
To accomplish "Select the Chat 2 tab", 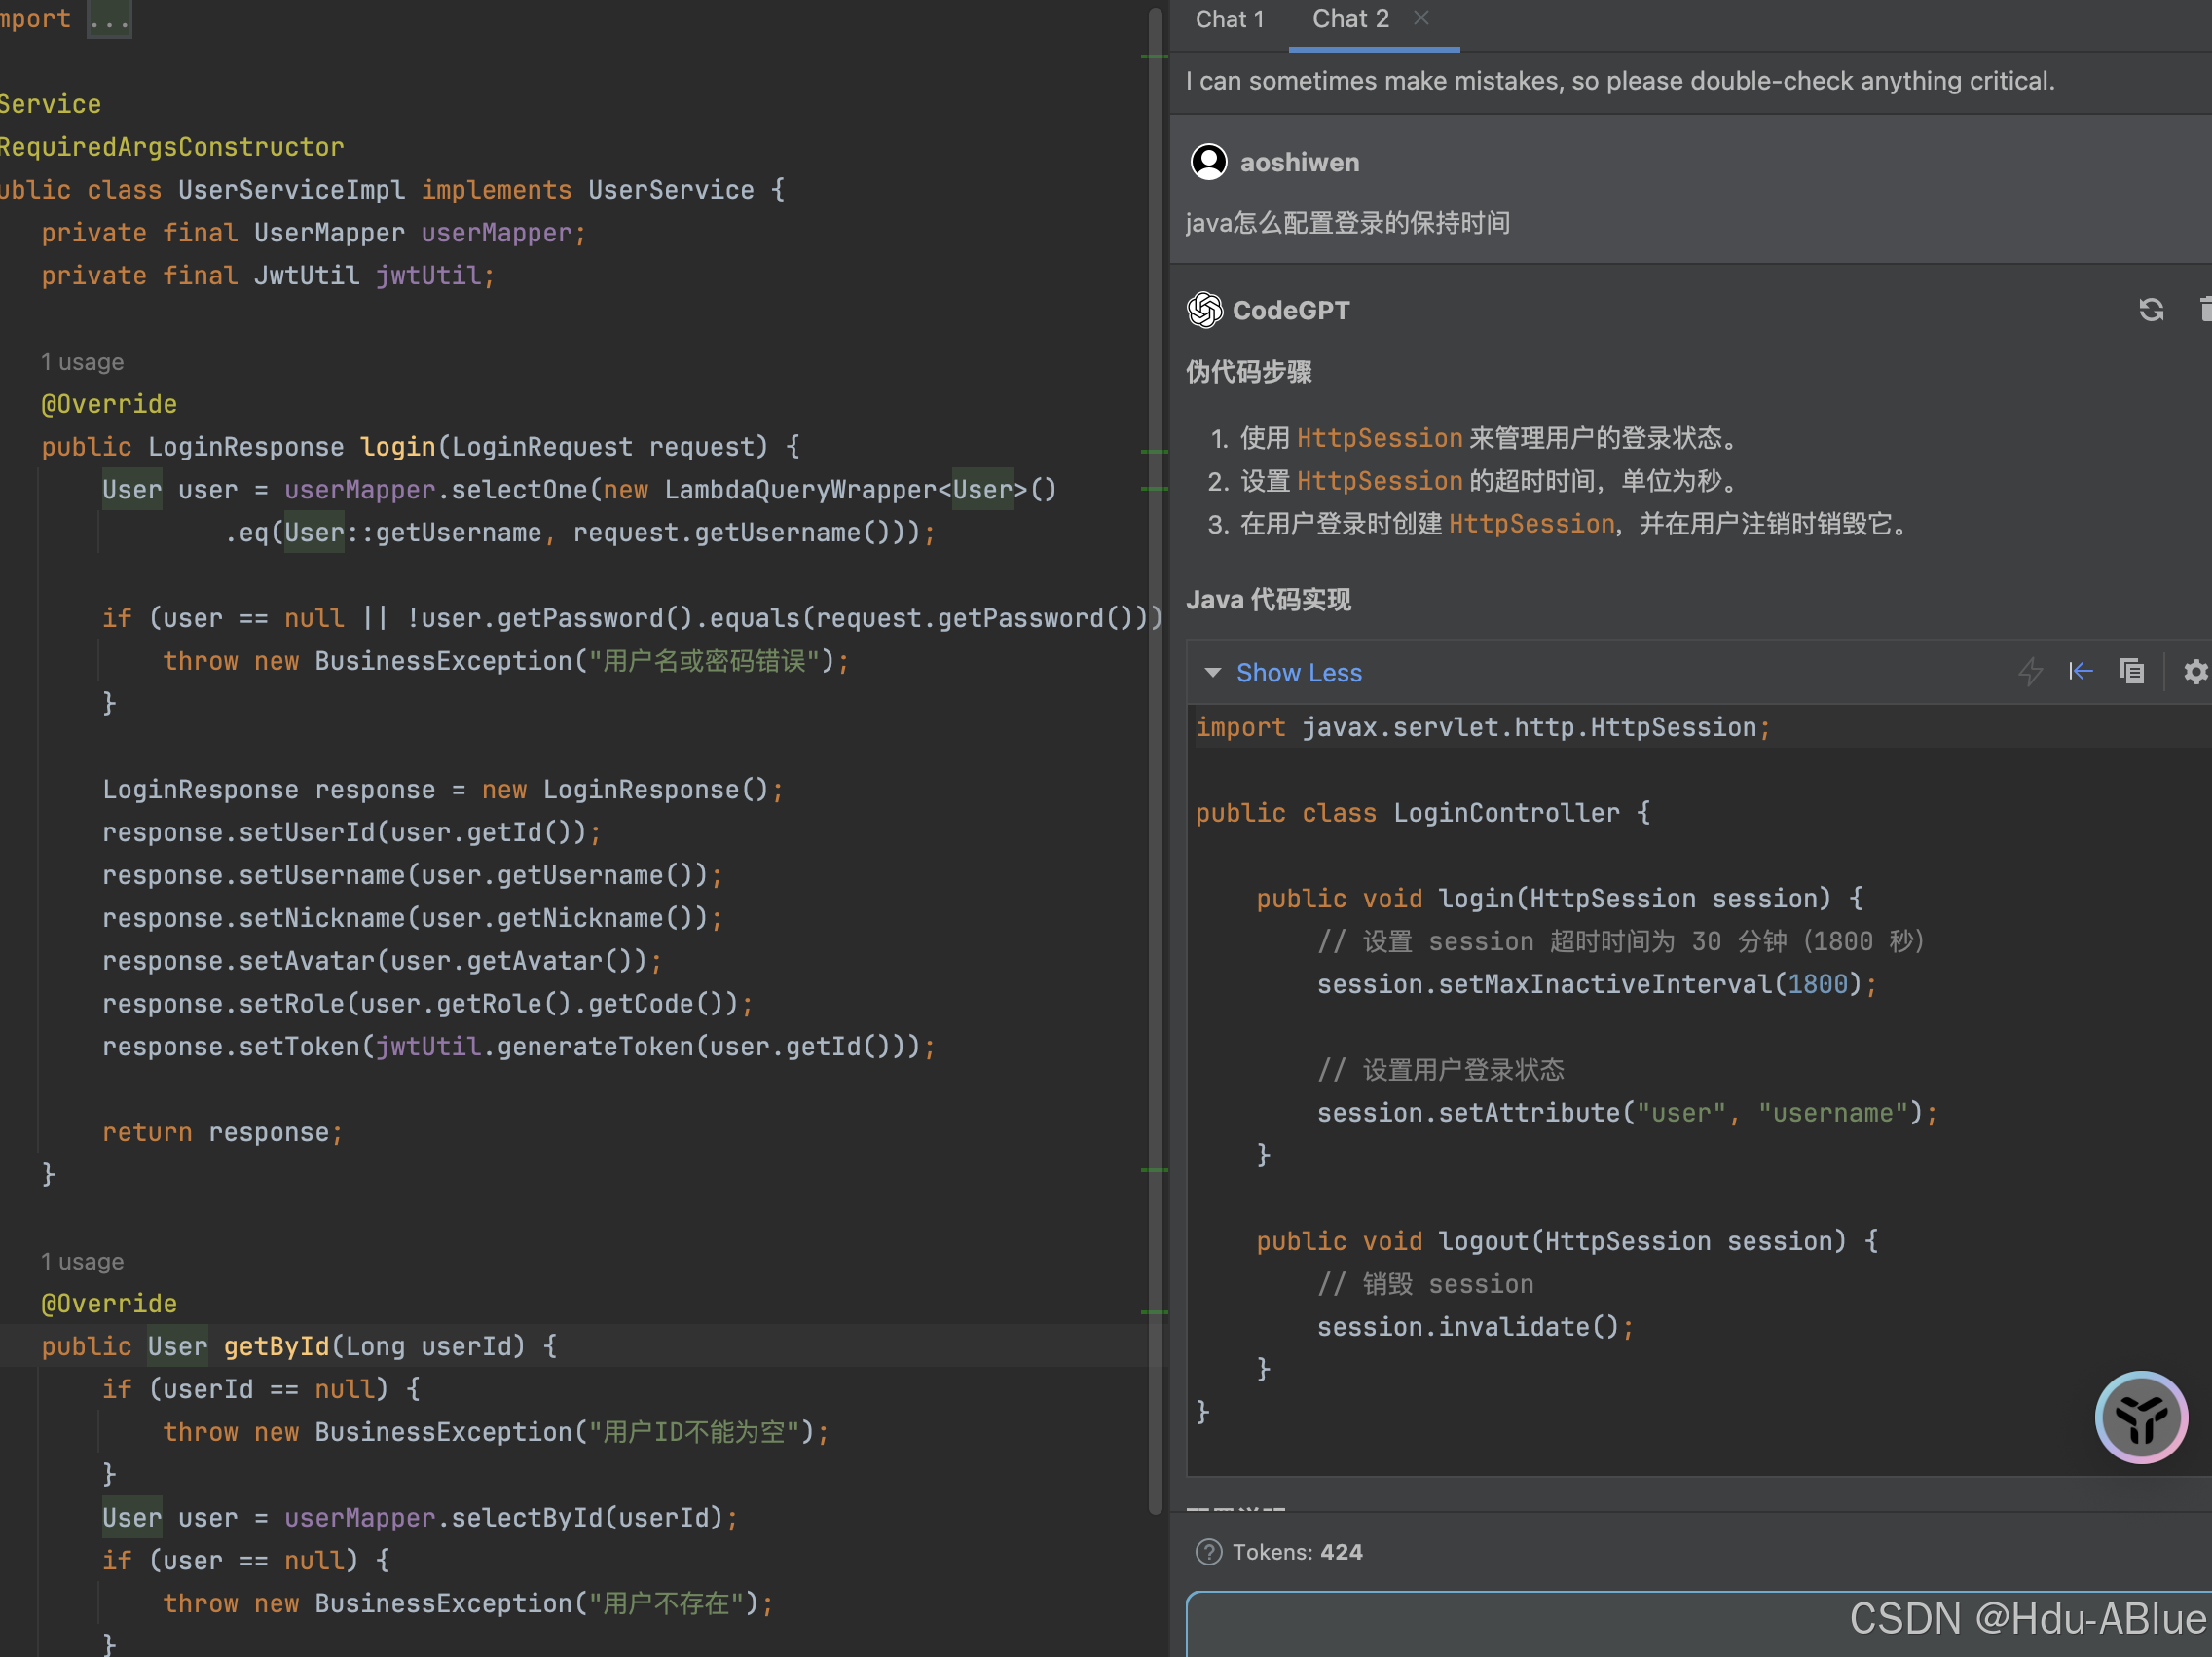I will [1350, 20].
